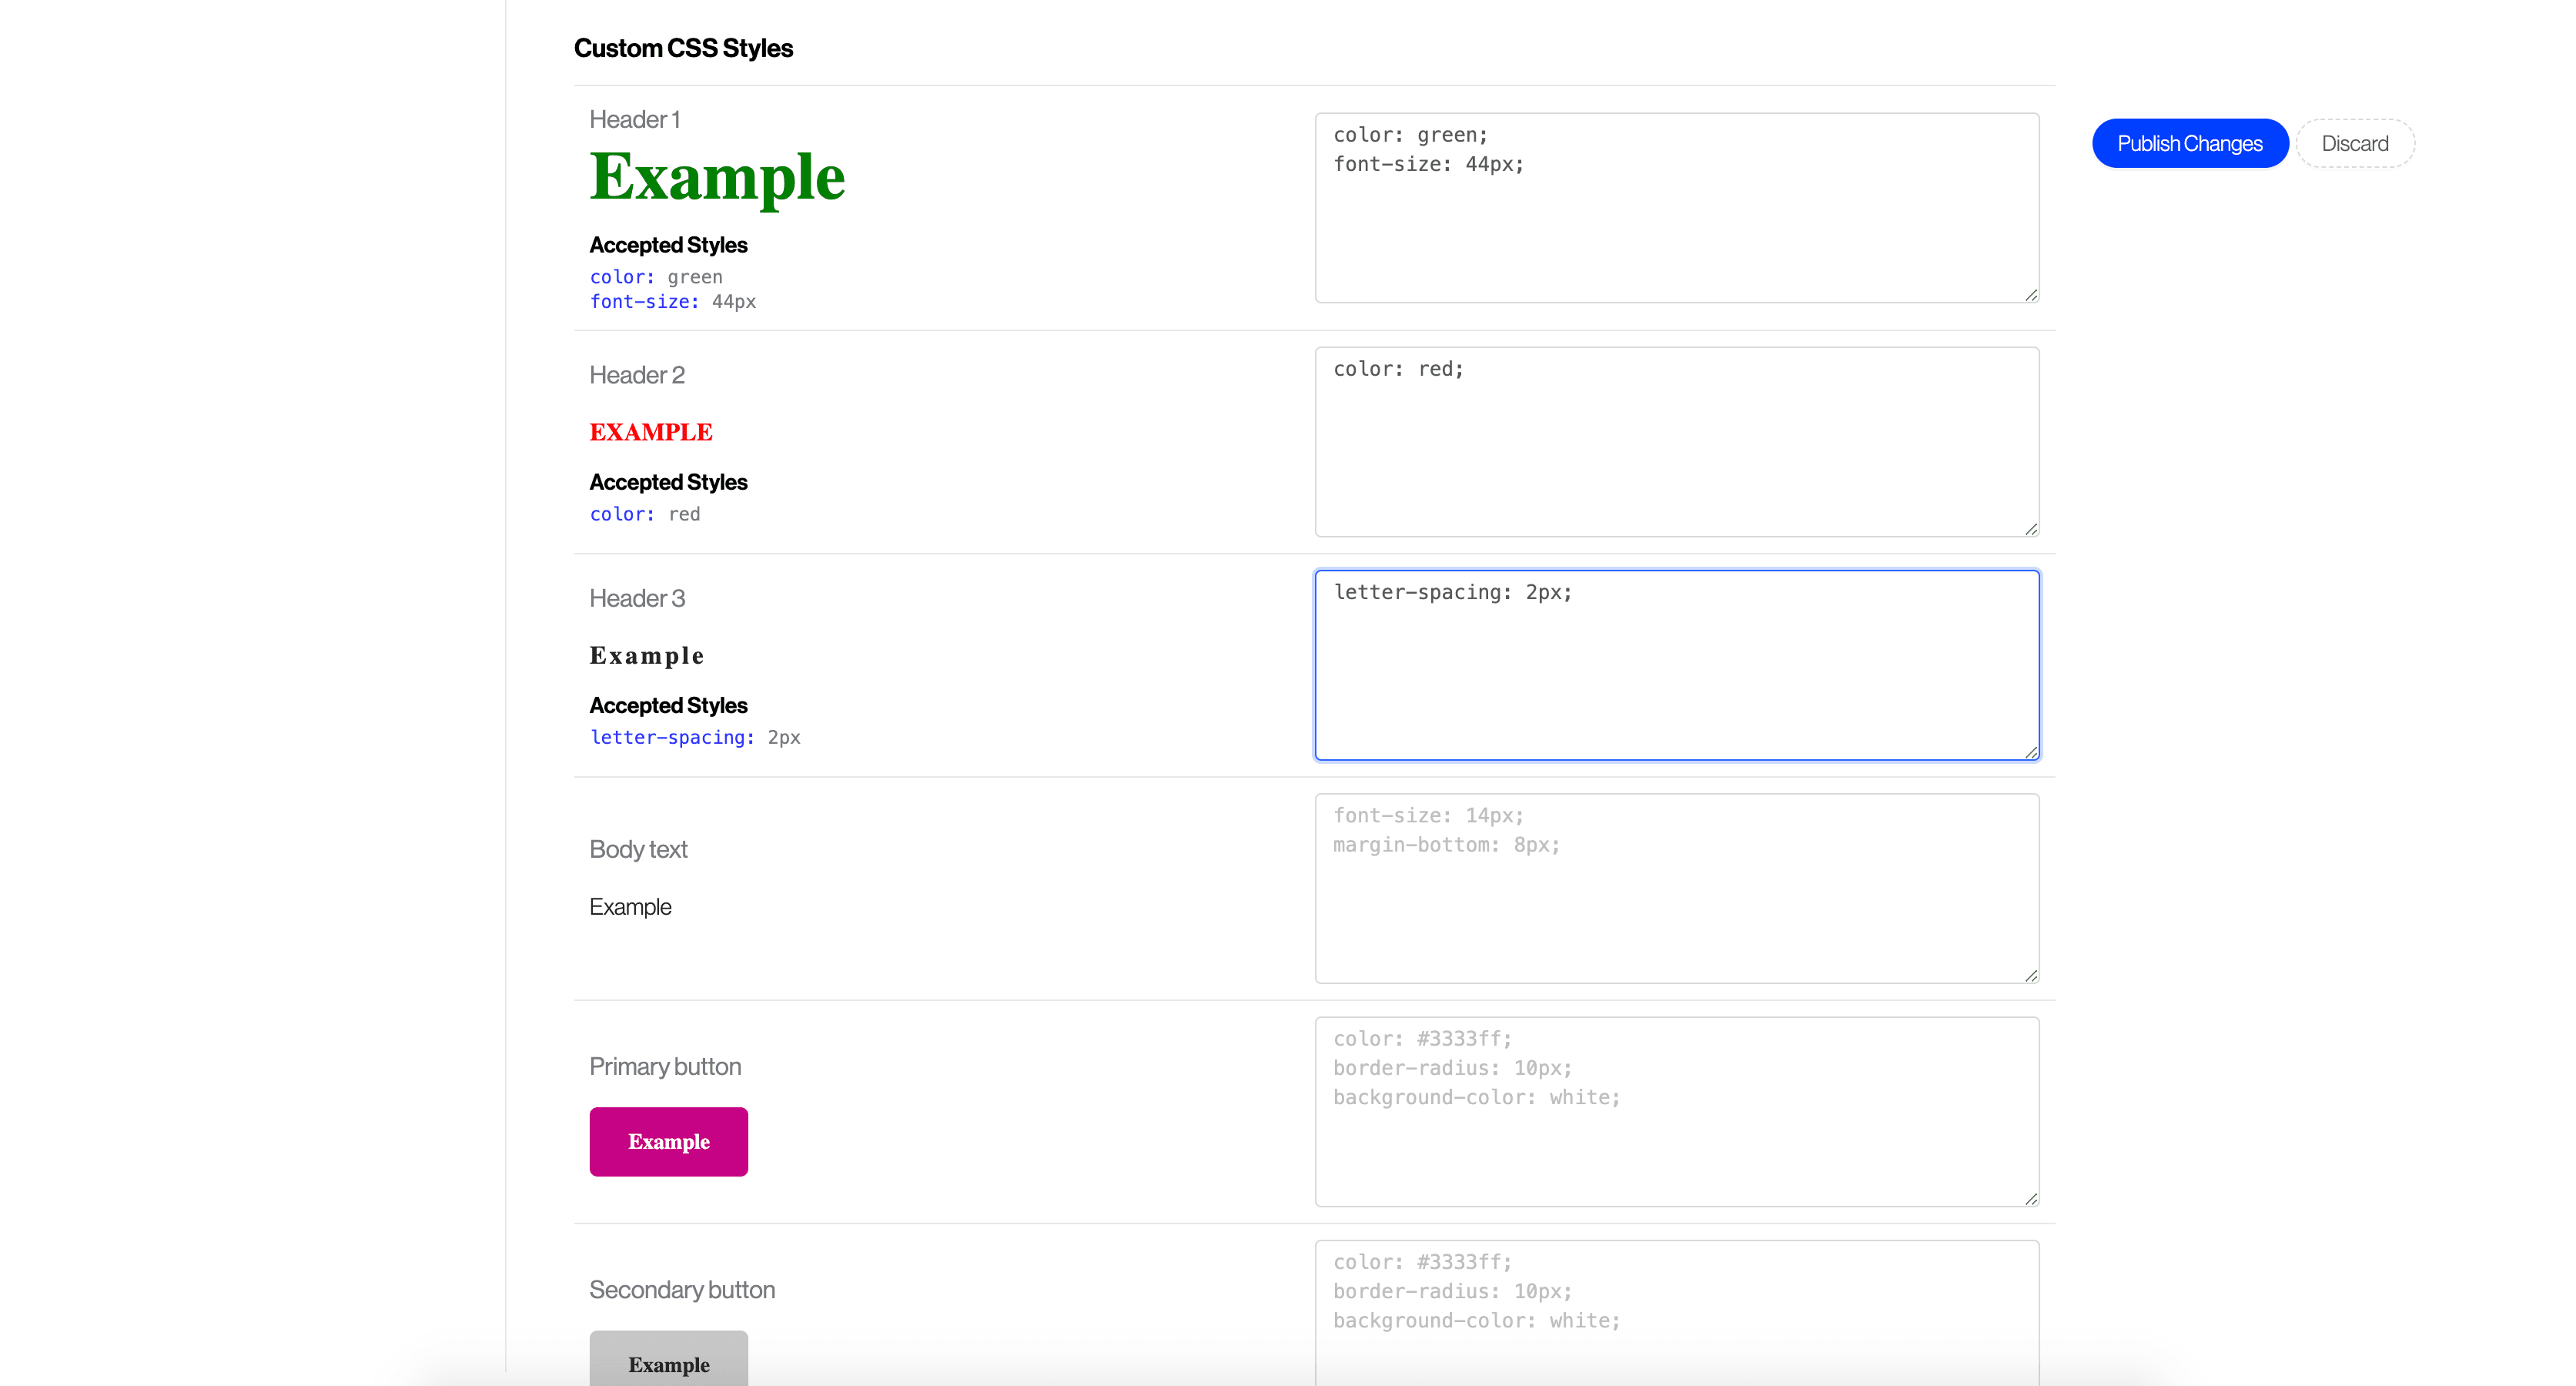Grab the Header 3 textarea resize handle
The width and height of the screenshot is (2576, 1386).
2031,752
